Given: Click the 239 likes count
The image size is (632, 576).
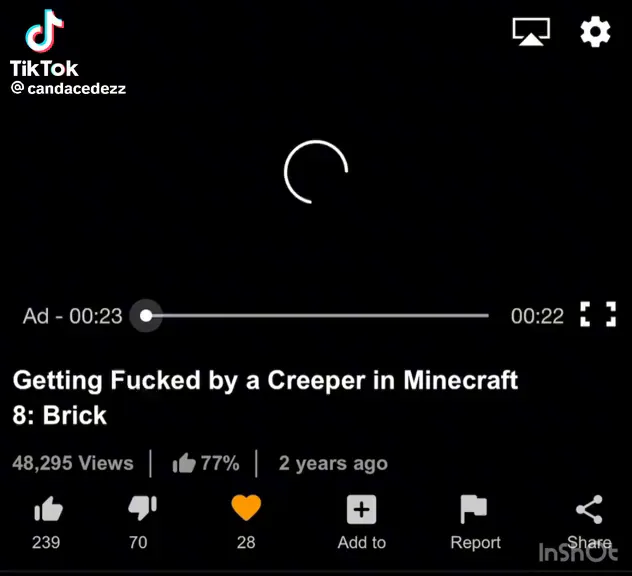Looking at the screenshot, I should tap(46, 543).
